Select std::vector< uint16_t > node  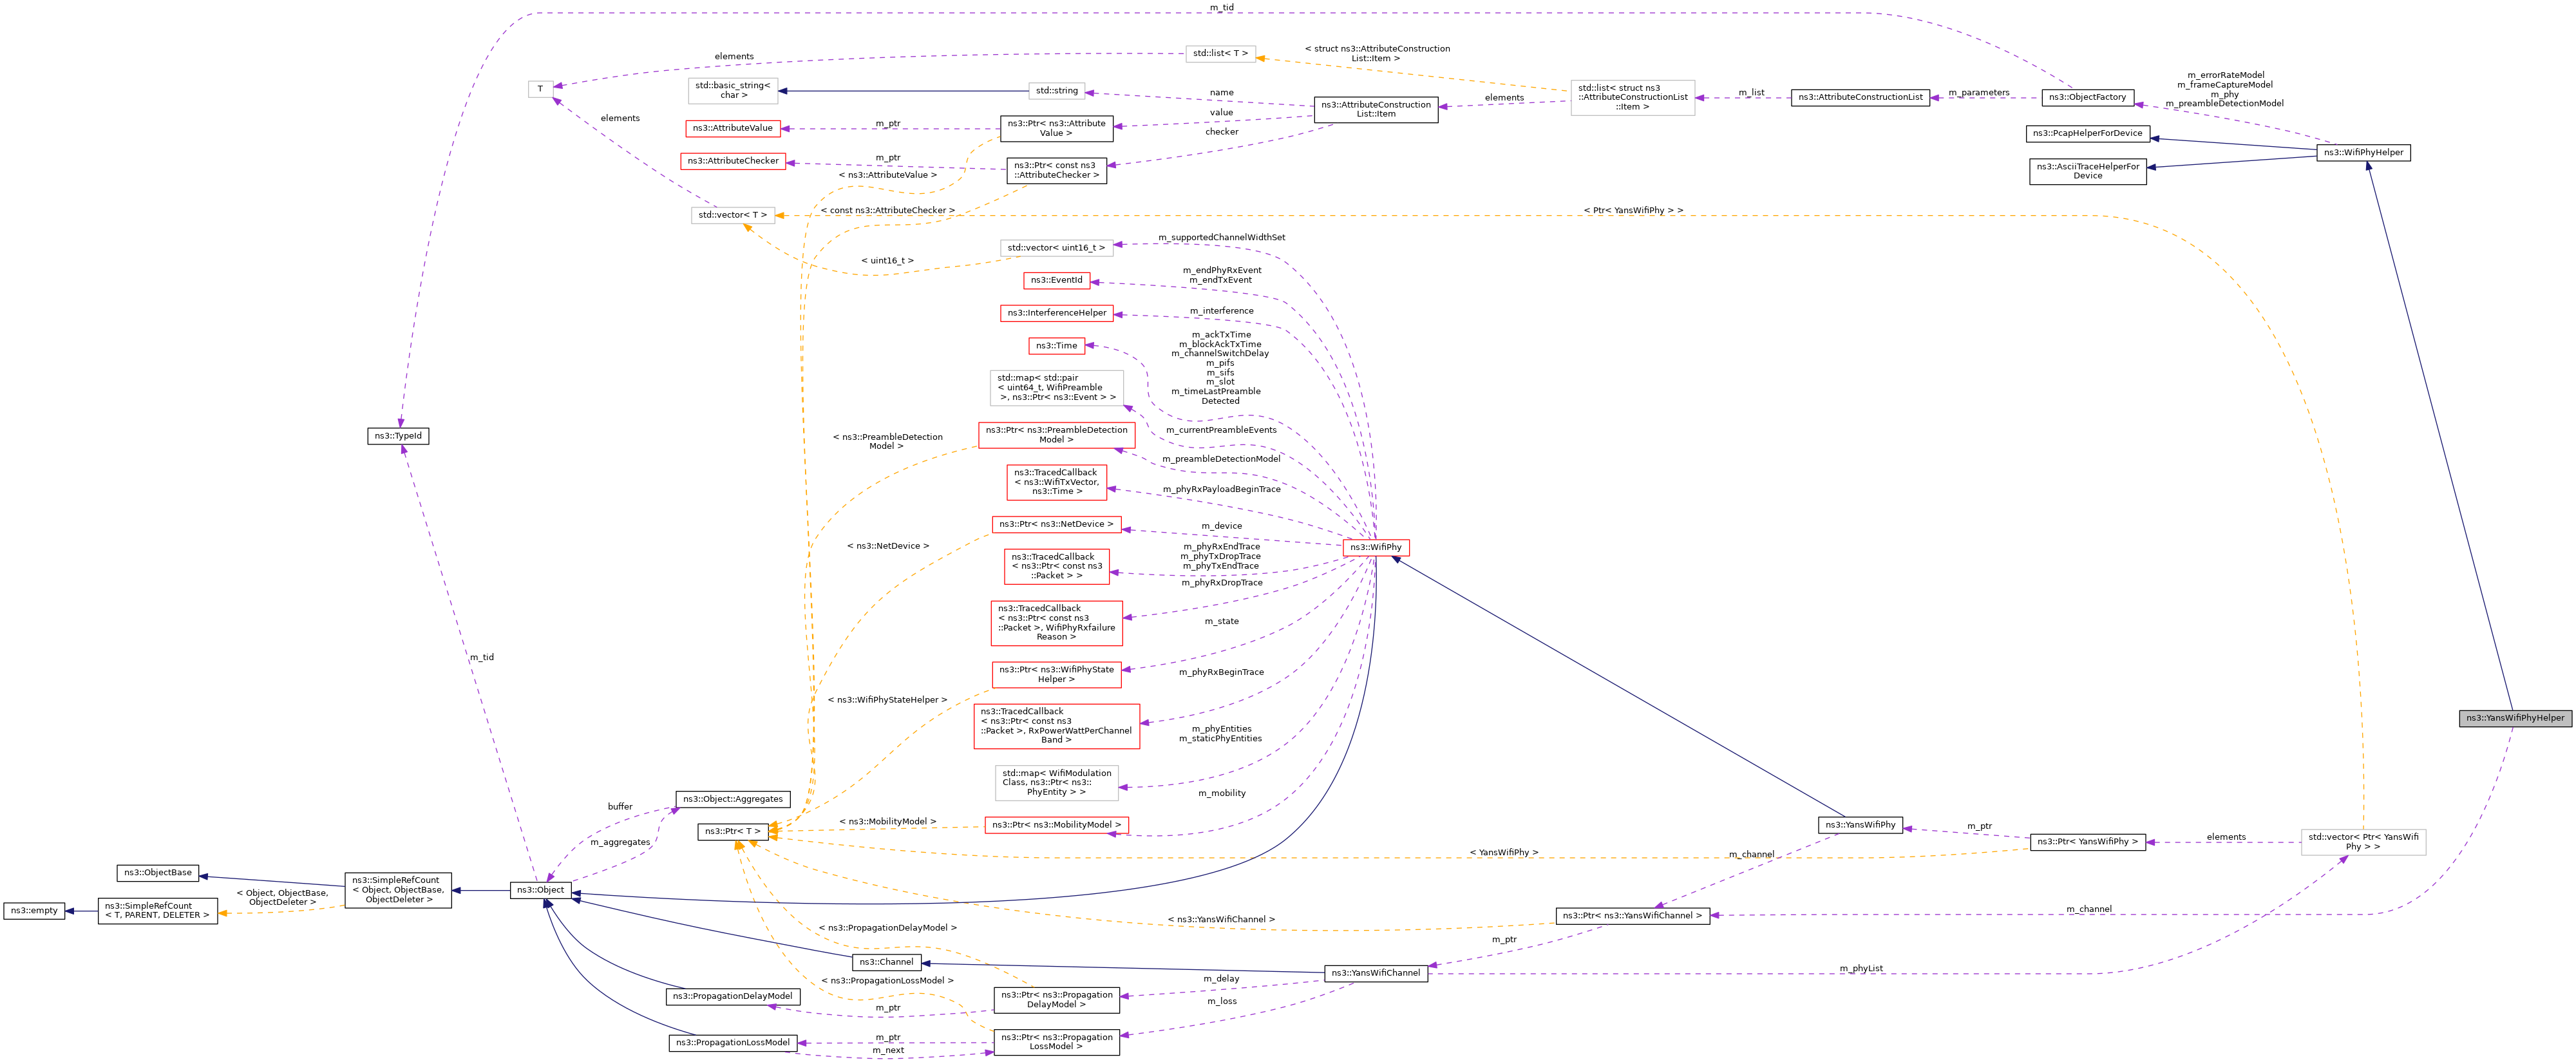(1056, 248)
